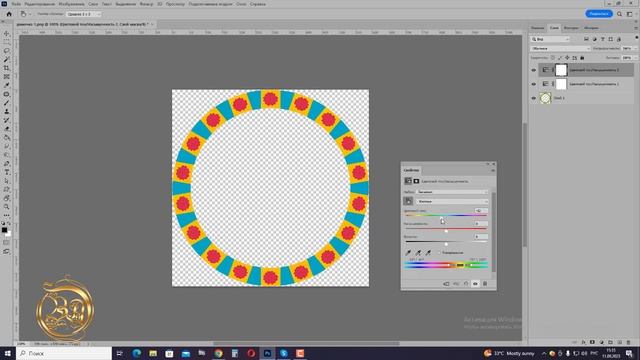Pick the subtract-from-sample eyedropper in Properties

coord(428,253)
